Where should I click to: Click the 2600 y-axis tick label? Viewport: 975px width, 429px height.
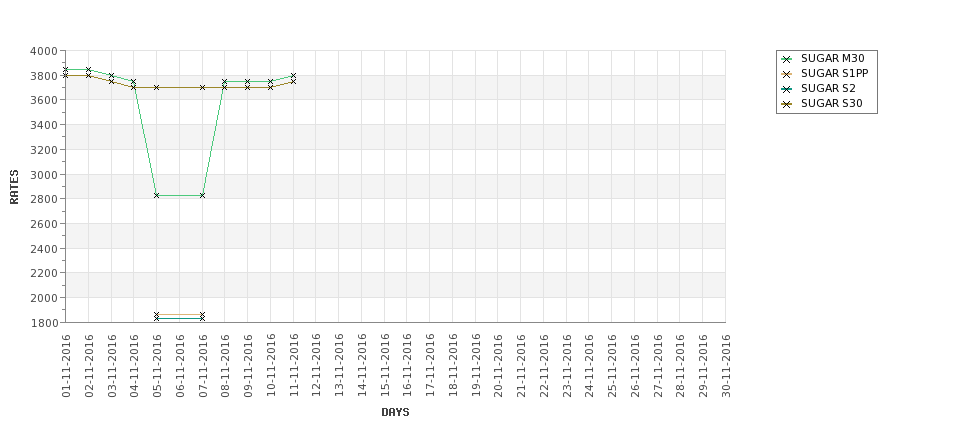coord(44,224)
